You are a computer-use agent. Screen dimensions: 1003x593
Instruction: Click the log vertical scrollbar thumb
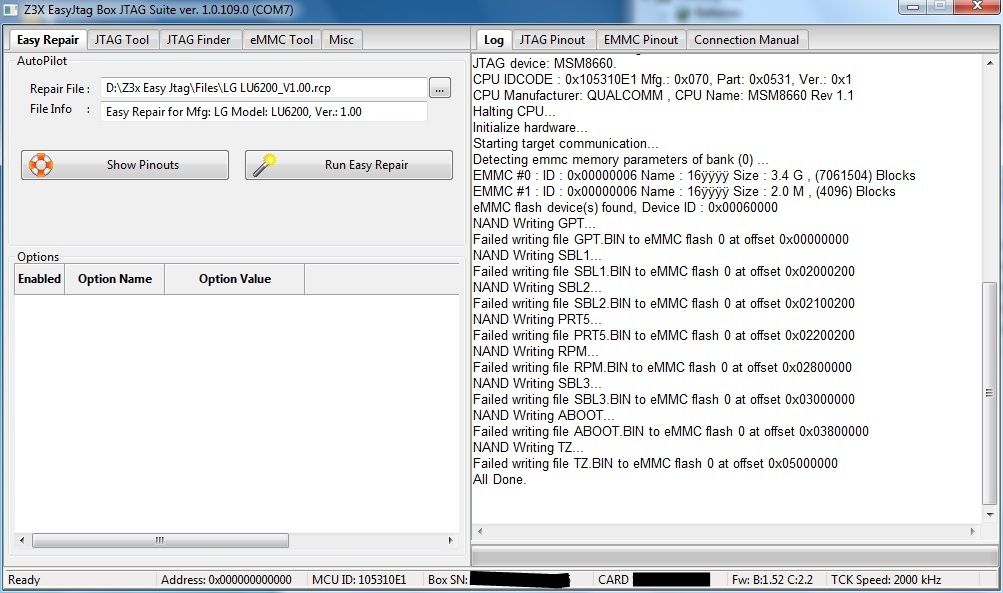pos(990,393)
